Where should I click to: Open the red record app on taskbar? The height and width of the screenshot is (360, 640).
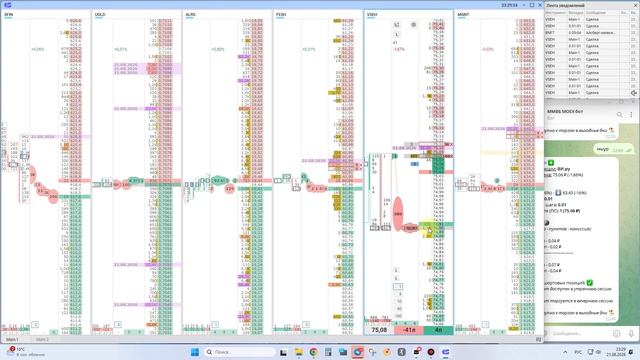point(431,352)
